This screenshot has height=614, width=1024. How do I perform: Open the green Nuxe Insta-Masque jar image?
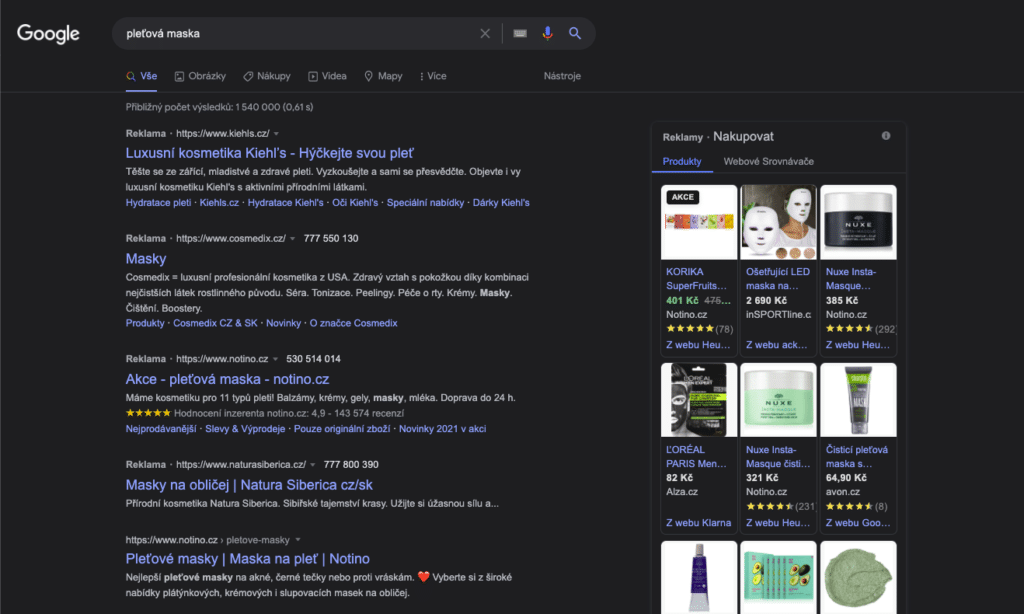tap(778, 400)
